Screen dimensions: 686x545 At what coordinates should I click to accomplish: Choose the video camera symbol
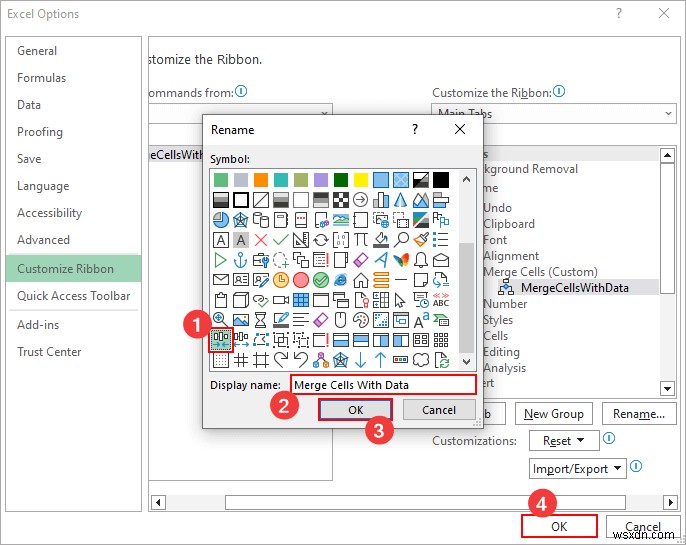(x=280, y=300)
